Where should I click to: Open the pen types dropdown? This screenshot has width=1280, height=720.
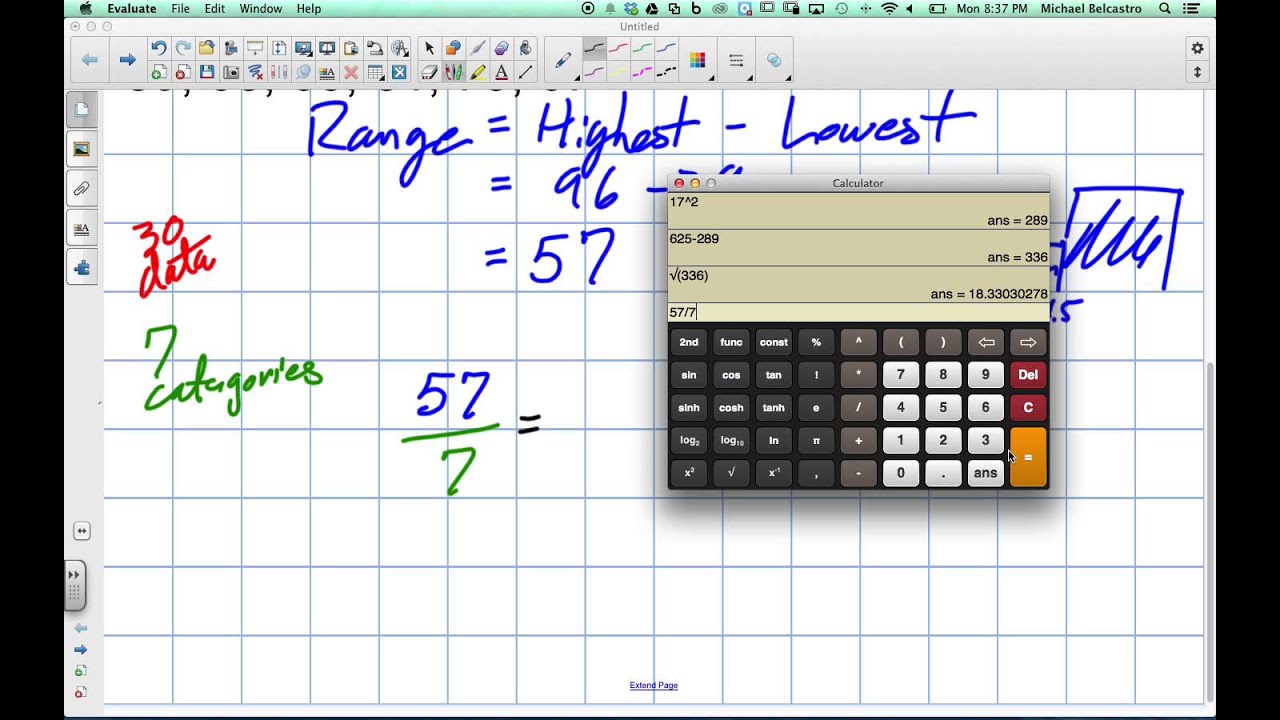(x=563, y=60)
